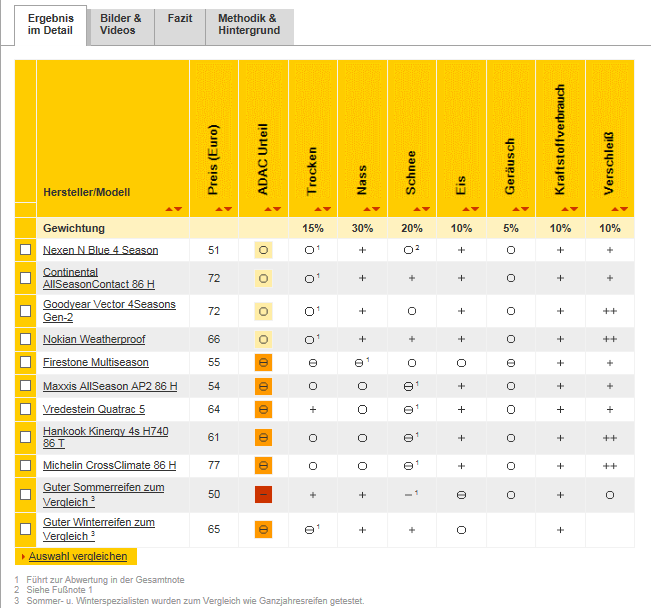Tick Goodyear Vector 4Seasons checkbox
This screenshot has width=651, height=608.
26,311
